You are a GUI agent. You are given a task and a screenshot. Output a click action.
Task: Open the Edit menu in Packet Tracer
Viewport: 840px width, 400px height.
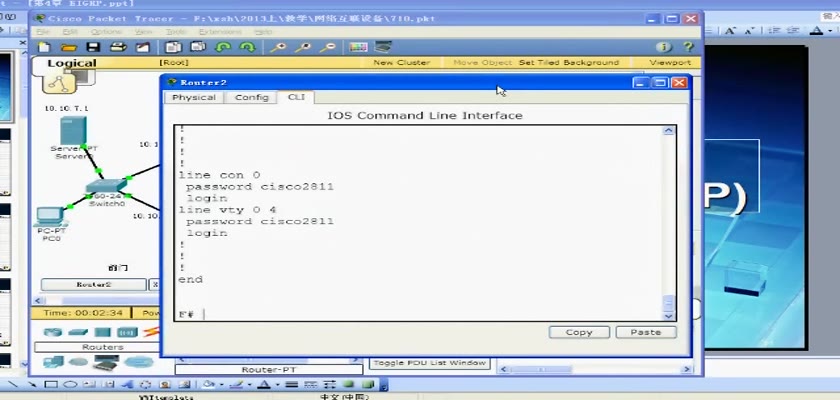tap(70, 32)
